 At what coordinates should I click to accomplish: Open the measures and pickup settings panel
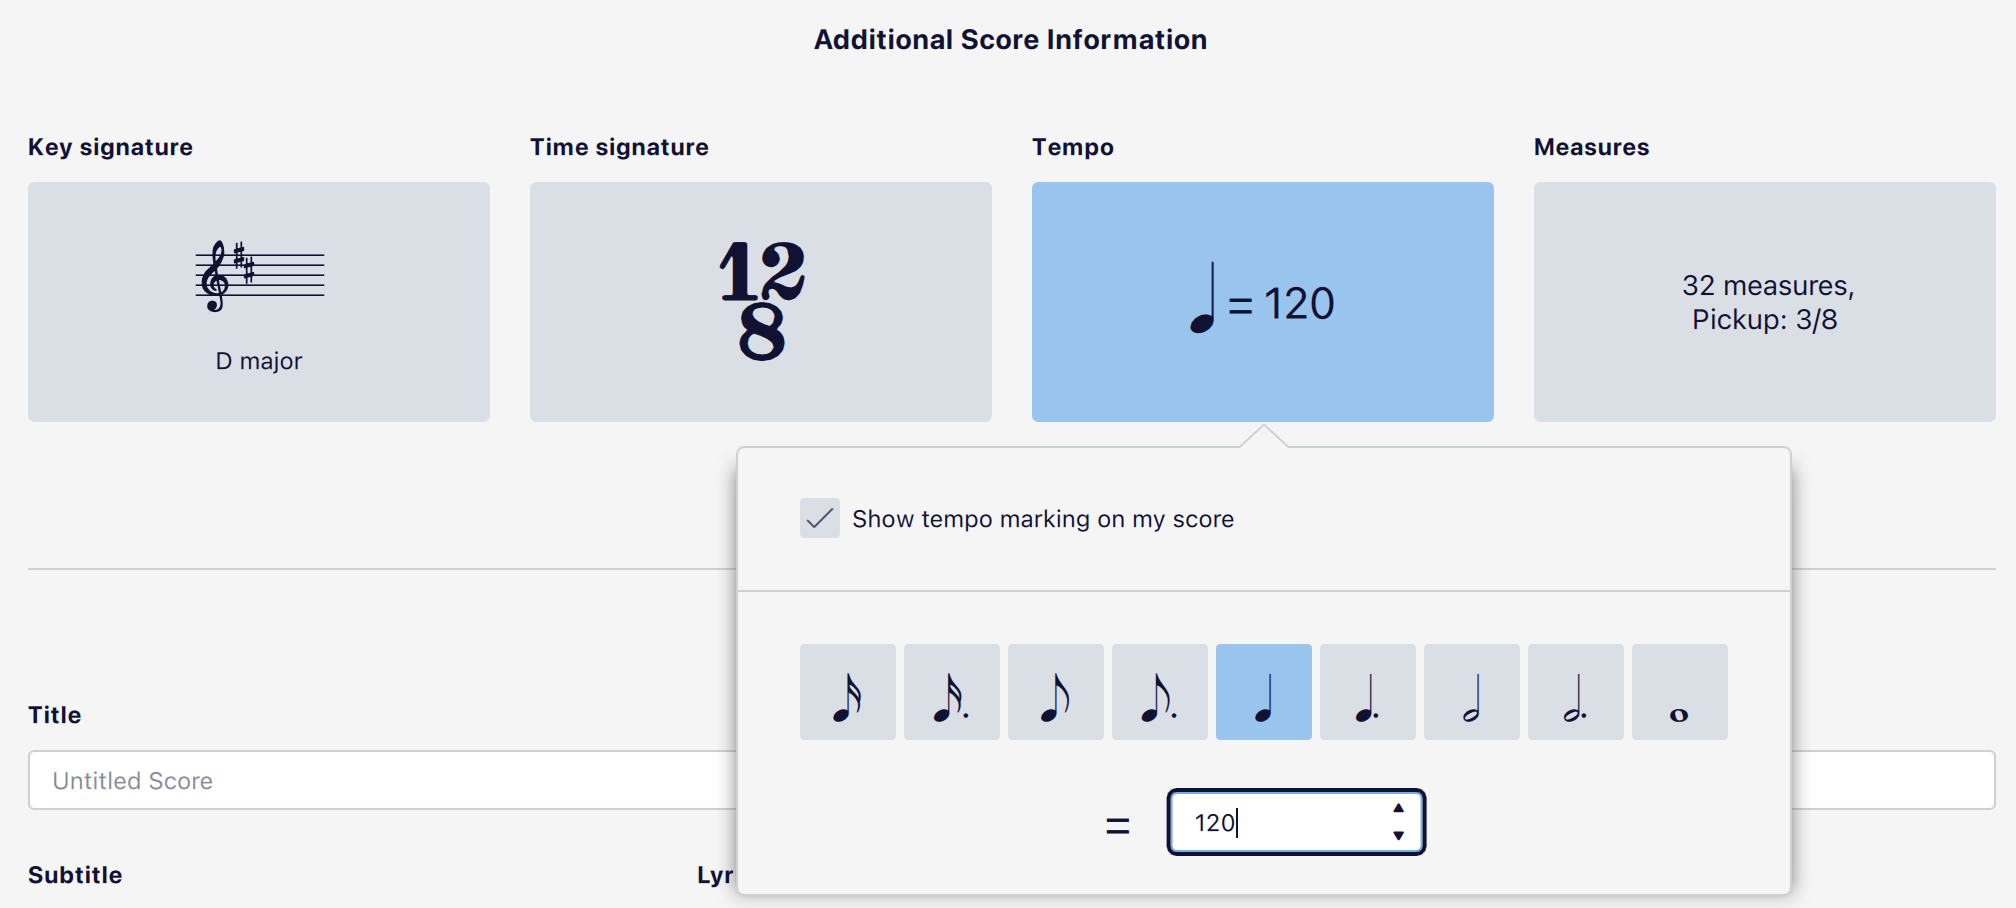point(1765,300)
